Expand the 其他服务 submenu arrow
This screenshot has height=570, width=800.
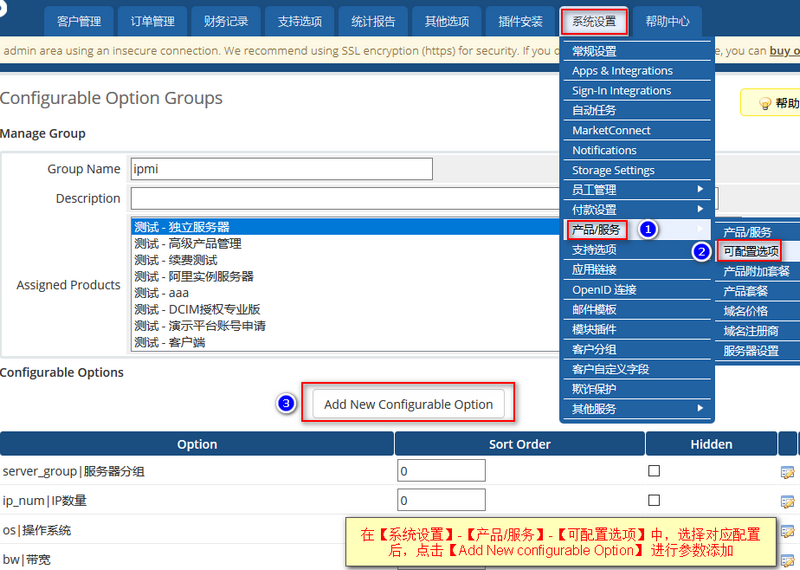coord(701,408)
